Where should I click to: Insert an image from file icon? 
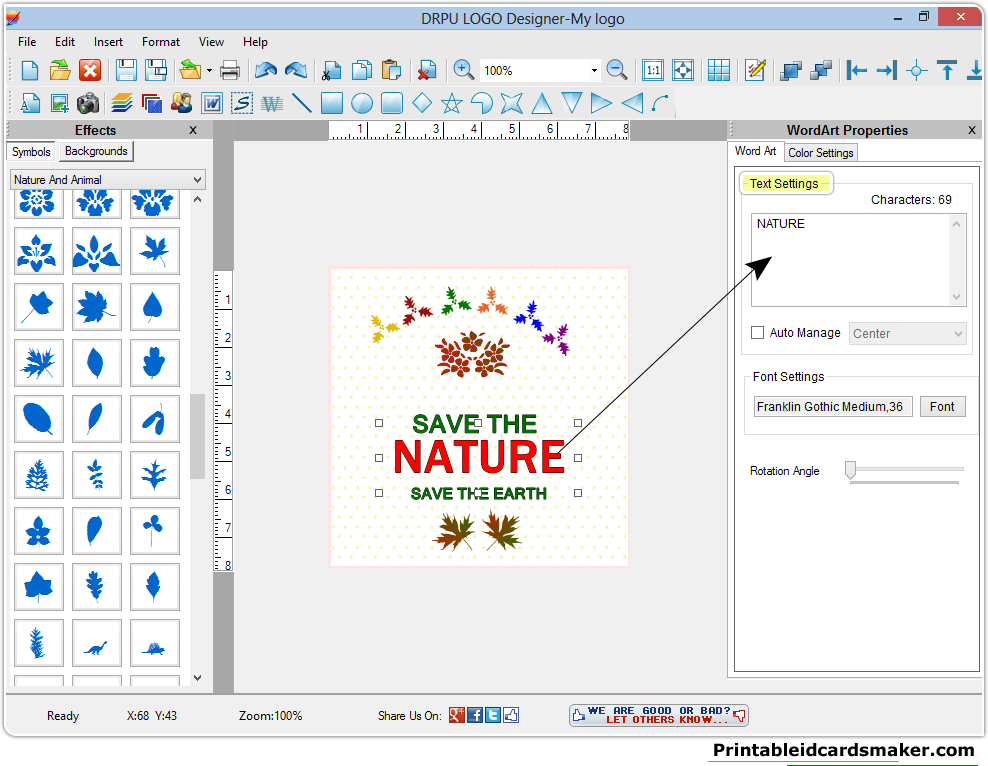(x=60, y=103)
